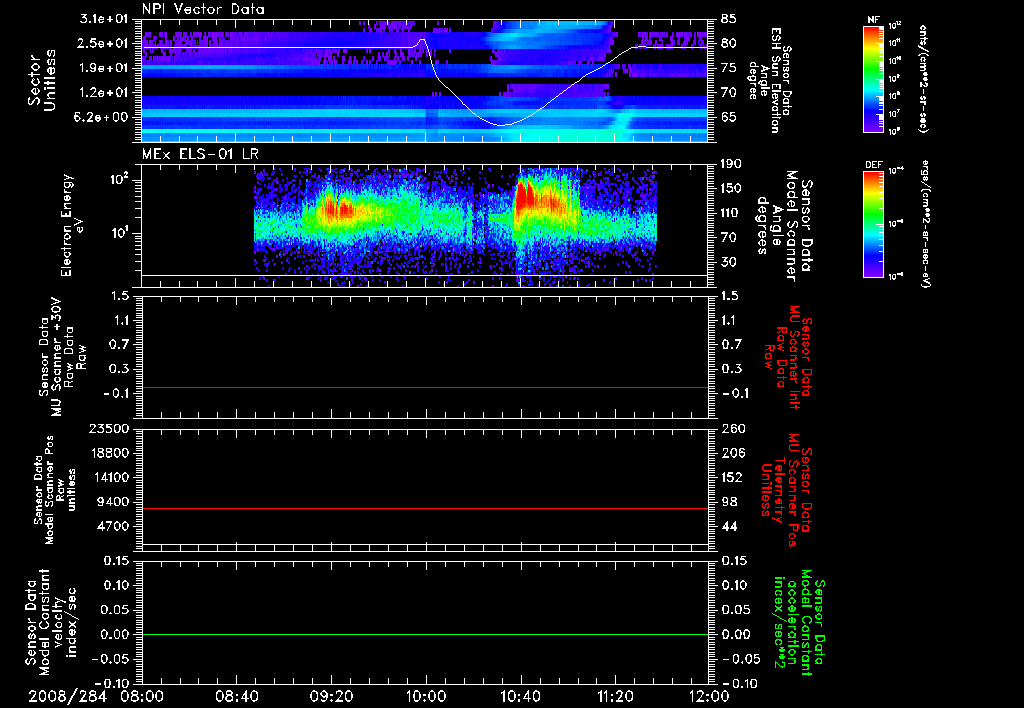Click the "Electron Energy eV" axis title
Screen dimensions: 1024x708
click(x=73, y=225)
